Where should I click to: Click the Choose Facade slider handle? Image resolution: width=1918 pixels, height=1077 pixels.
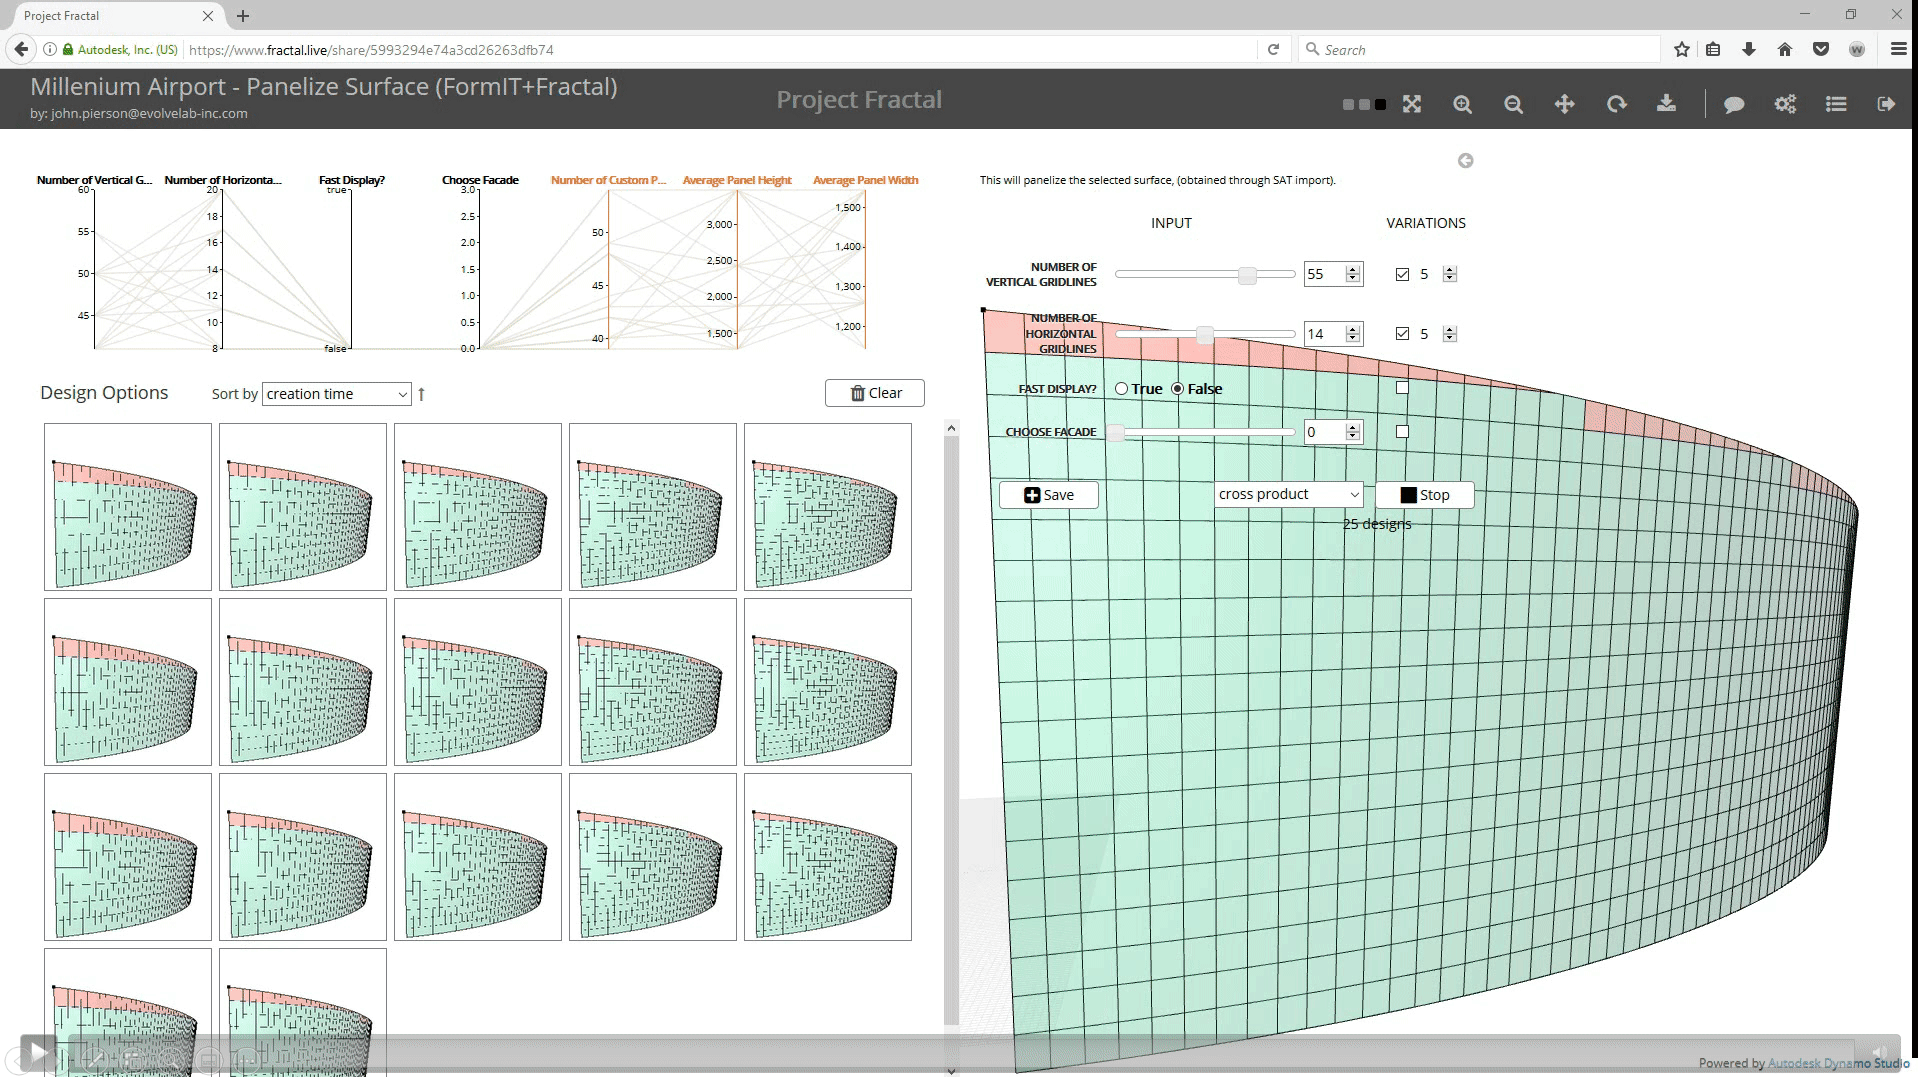tap(1116, 433)
